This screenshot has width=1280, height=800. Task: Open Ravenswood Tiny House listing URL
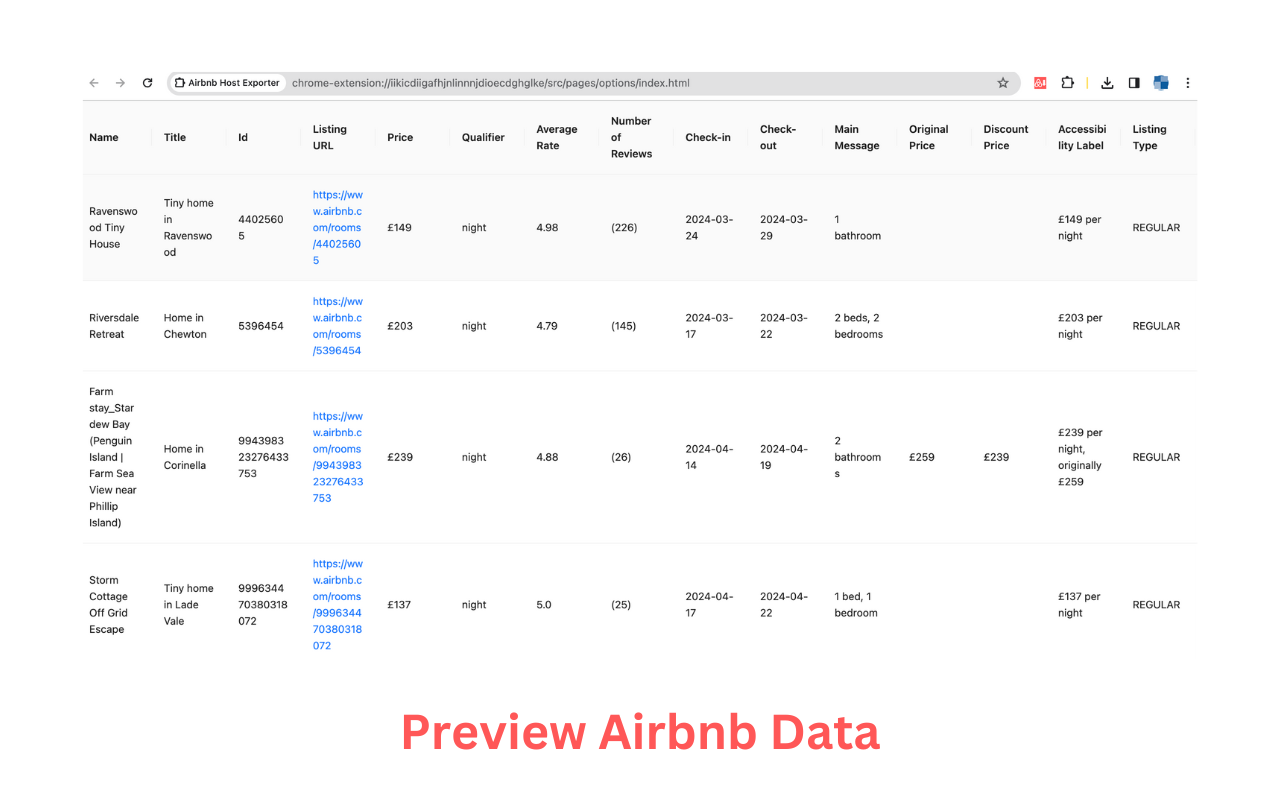click(337, 228)
